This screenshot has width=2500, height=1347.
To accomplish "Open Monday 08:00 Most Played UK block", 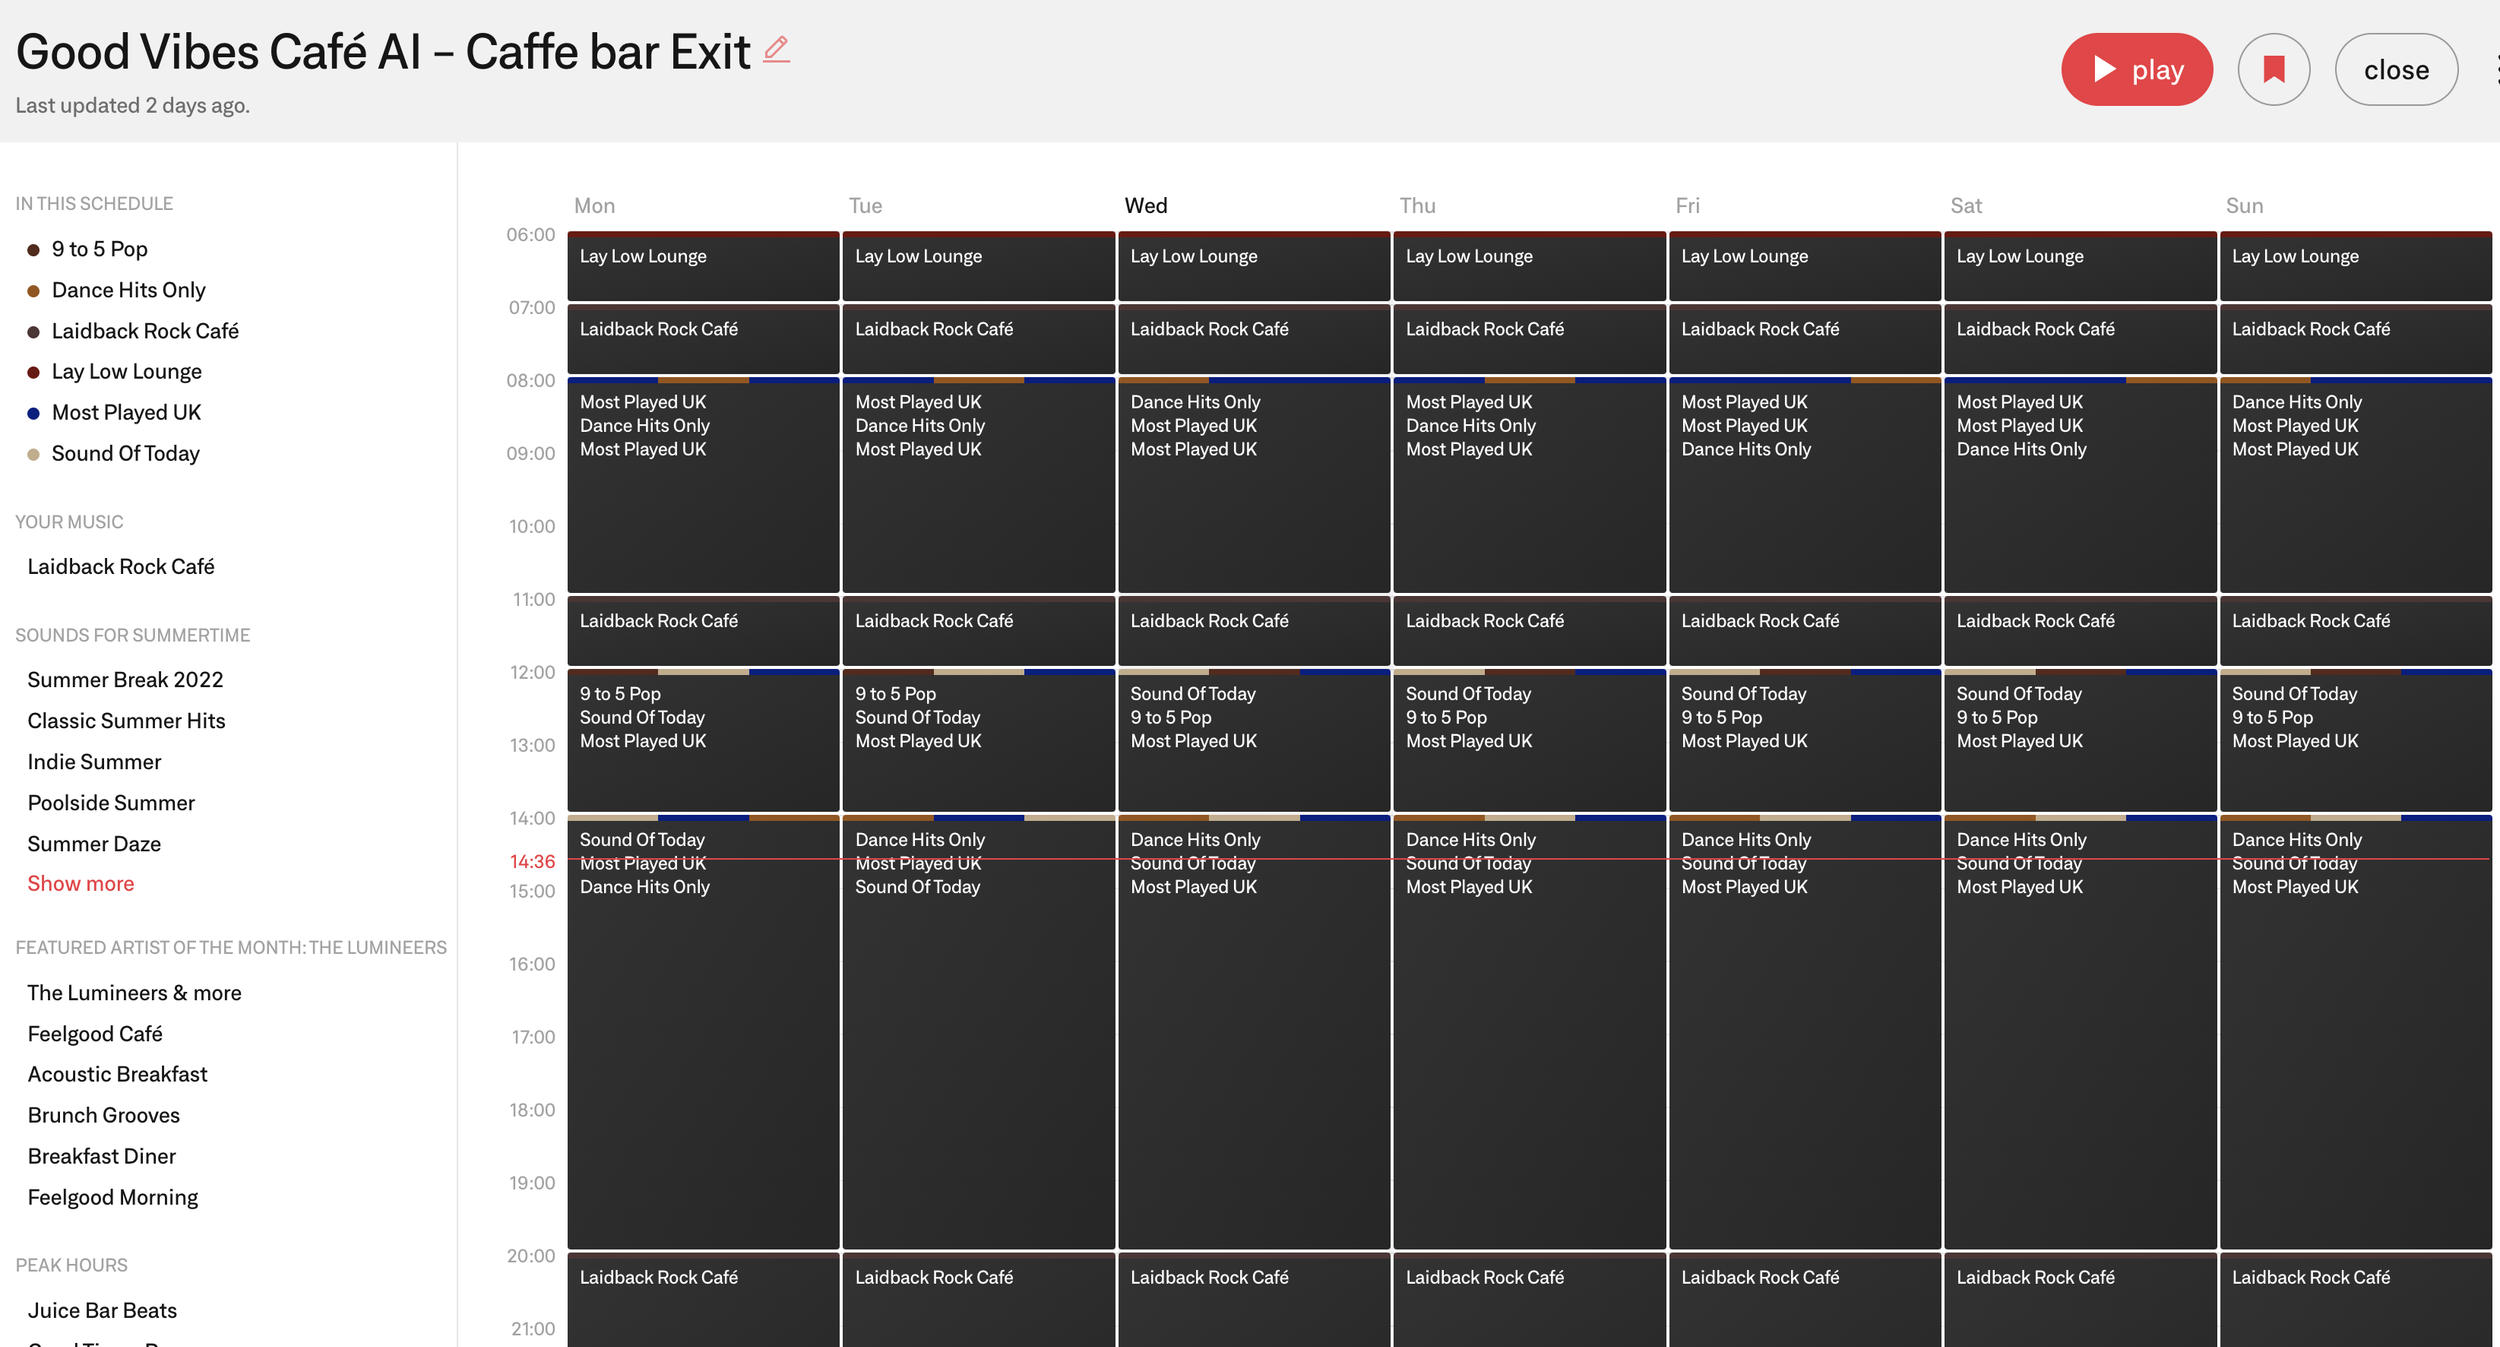I will (703, 485).
